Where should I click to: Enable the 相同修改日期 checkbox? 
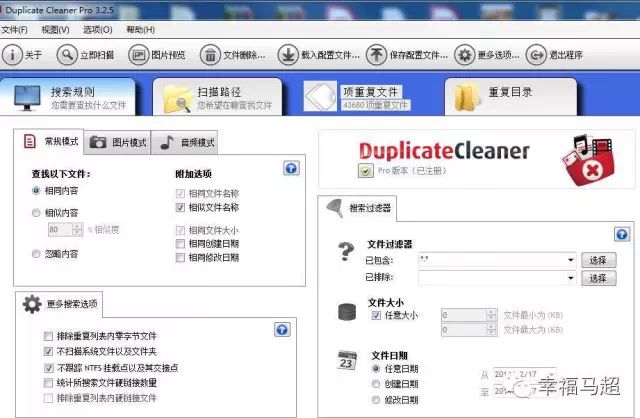coord(180,258)
